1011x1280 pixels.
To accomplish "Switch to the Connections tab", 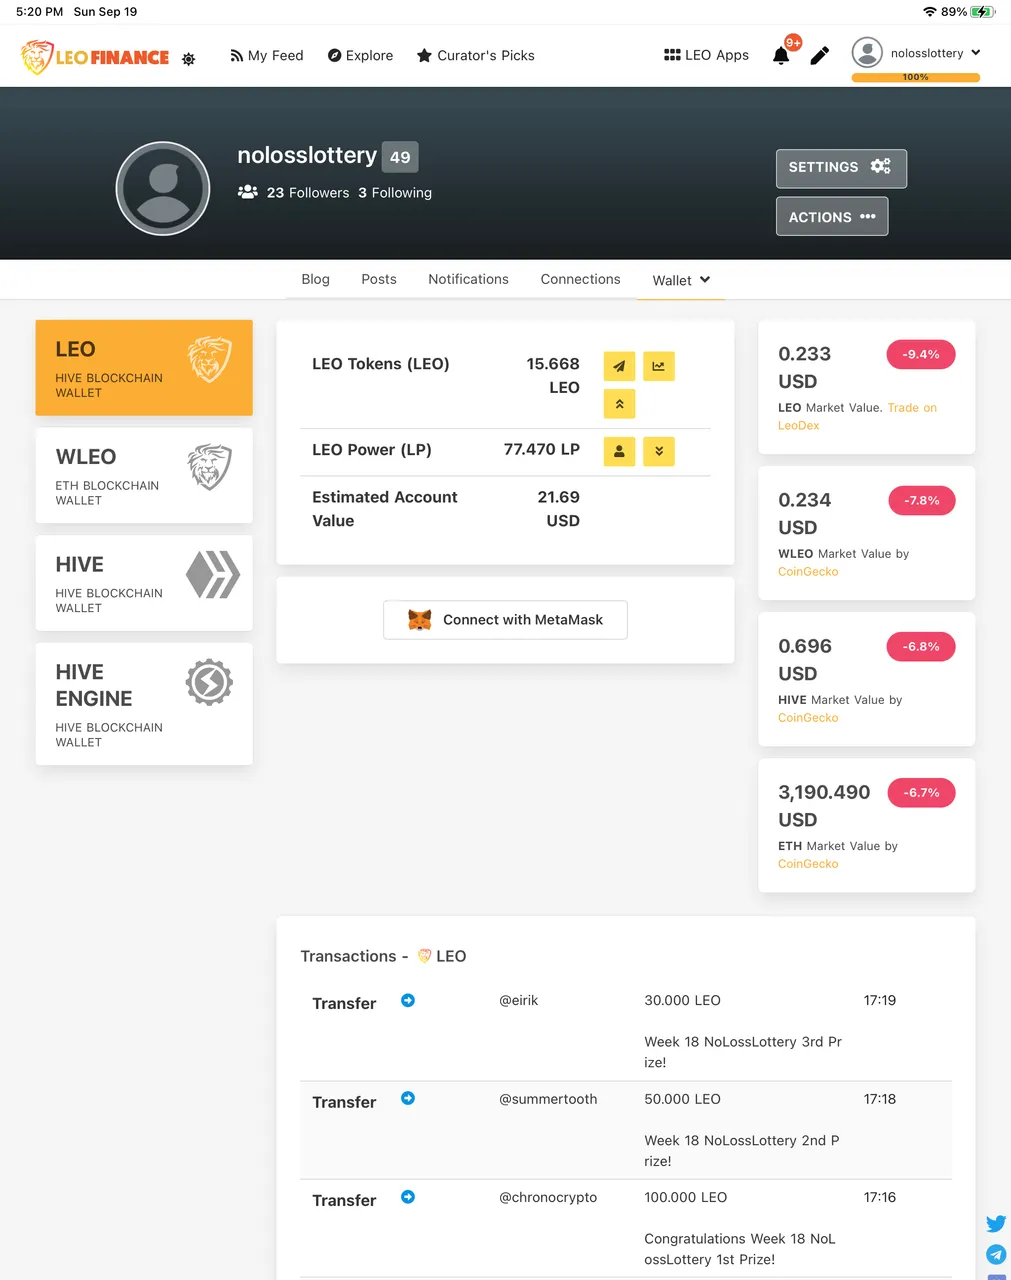I will tap(580, 279).
